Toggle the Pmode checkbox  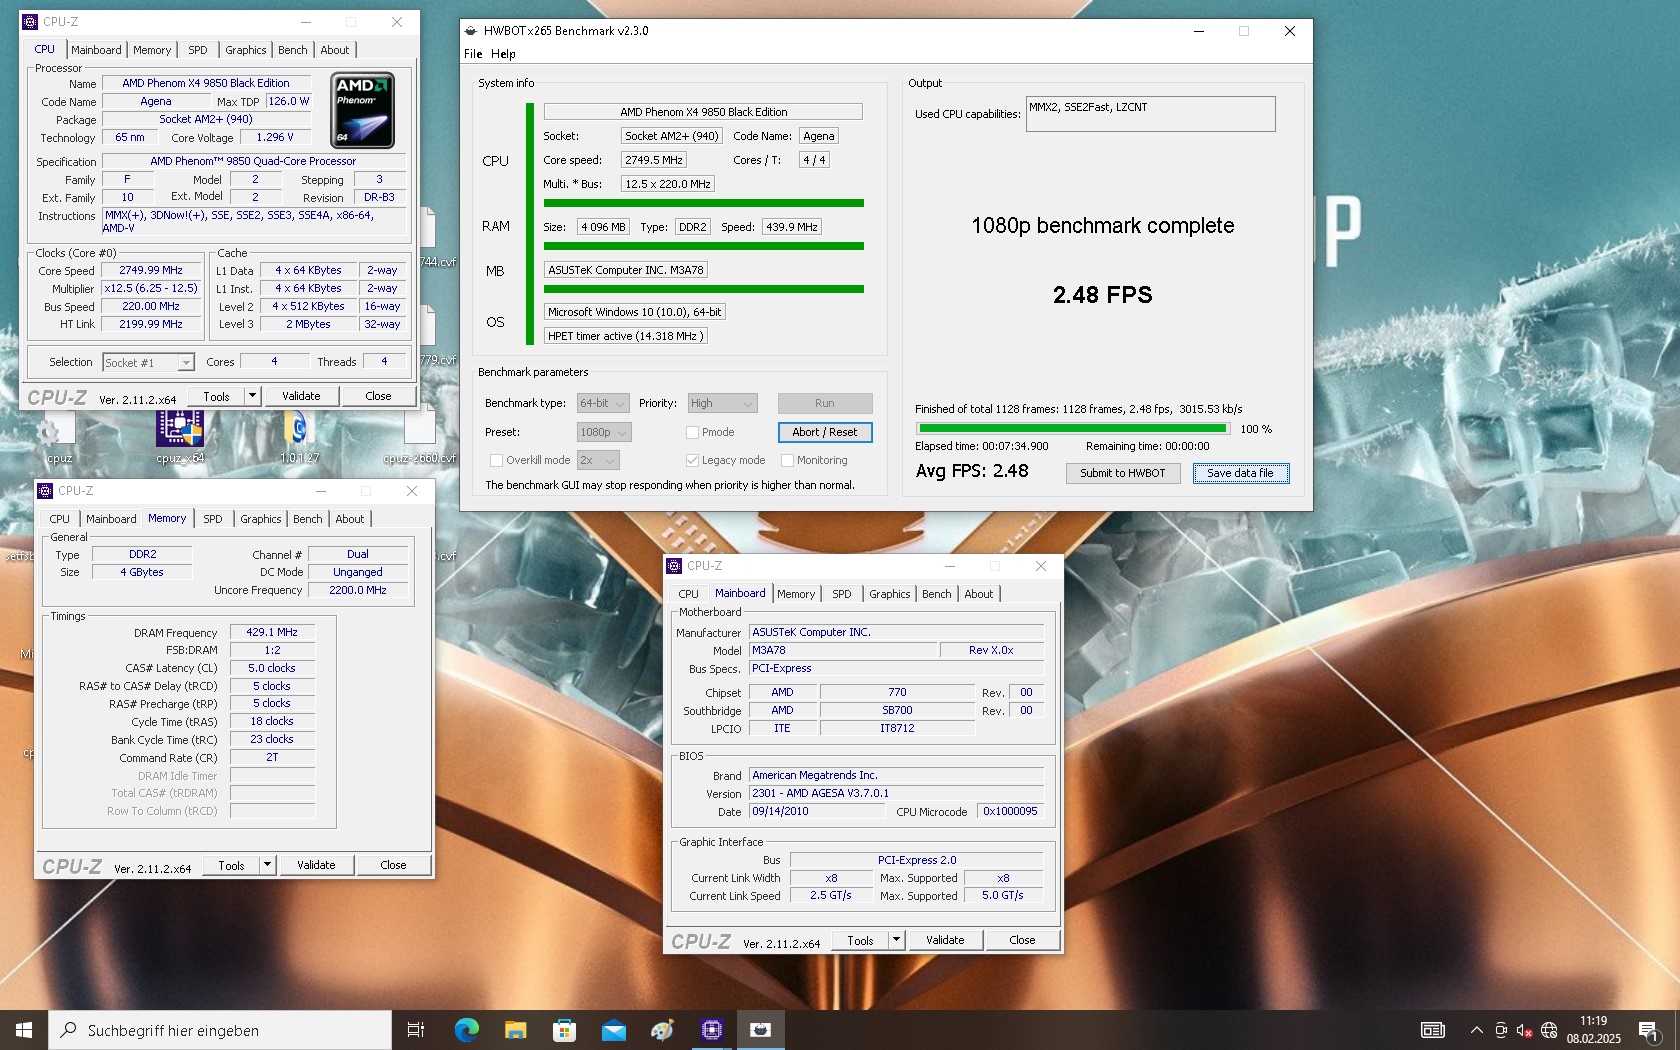point(692,432)
